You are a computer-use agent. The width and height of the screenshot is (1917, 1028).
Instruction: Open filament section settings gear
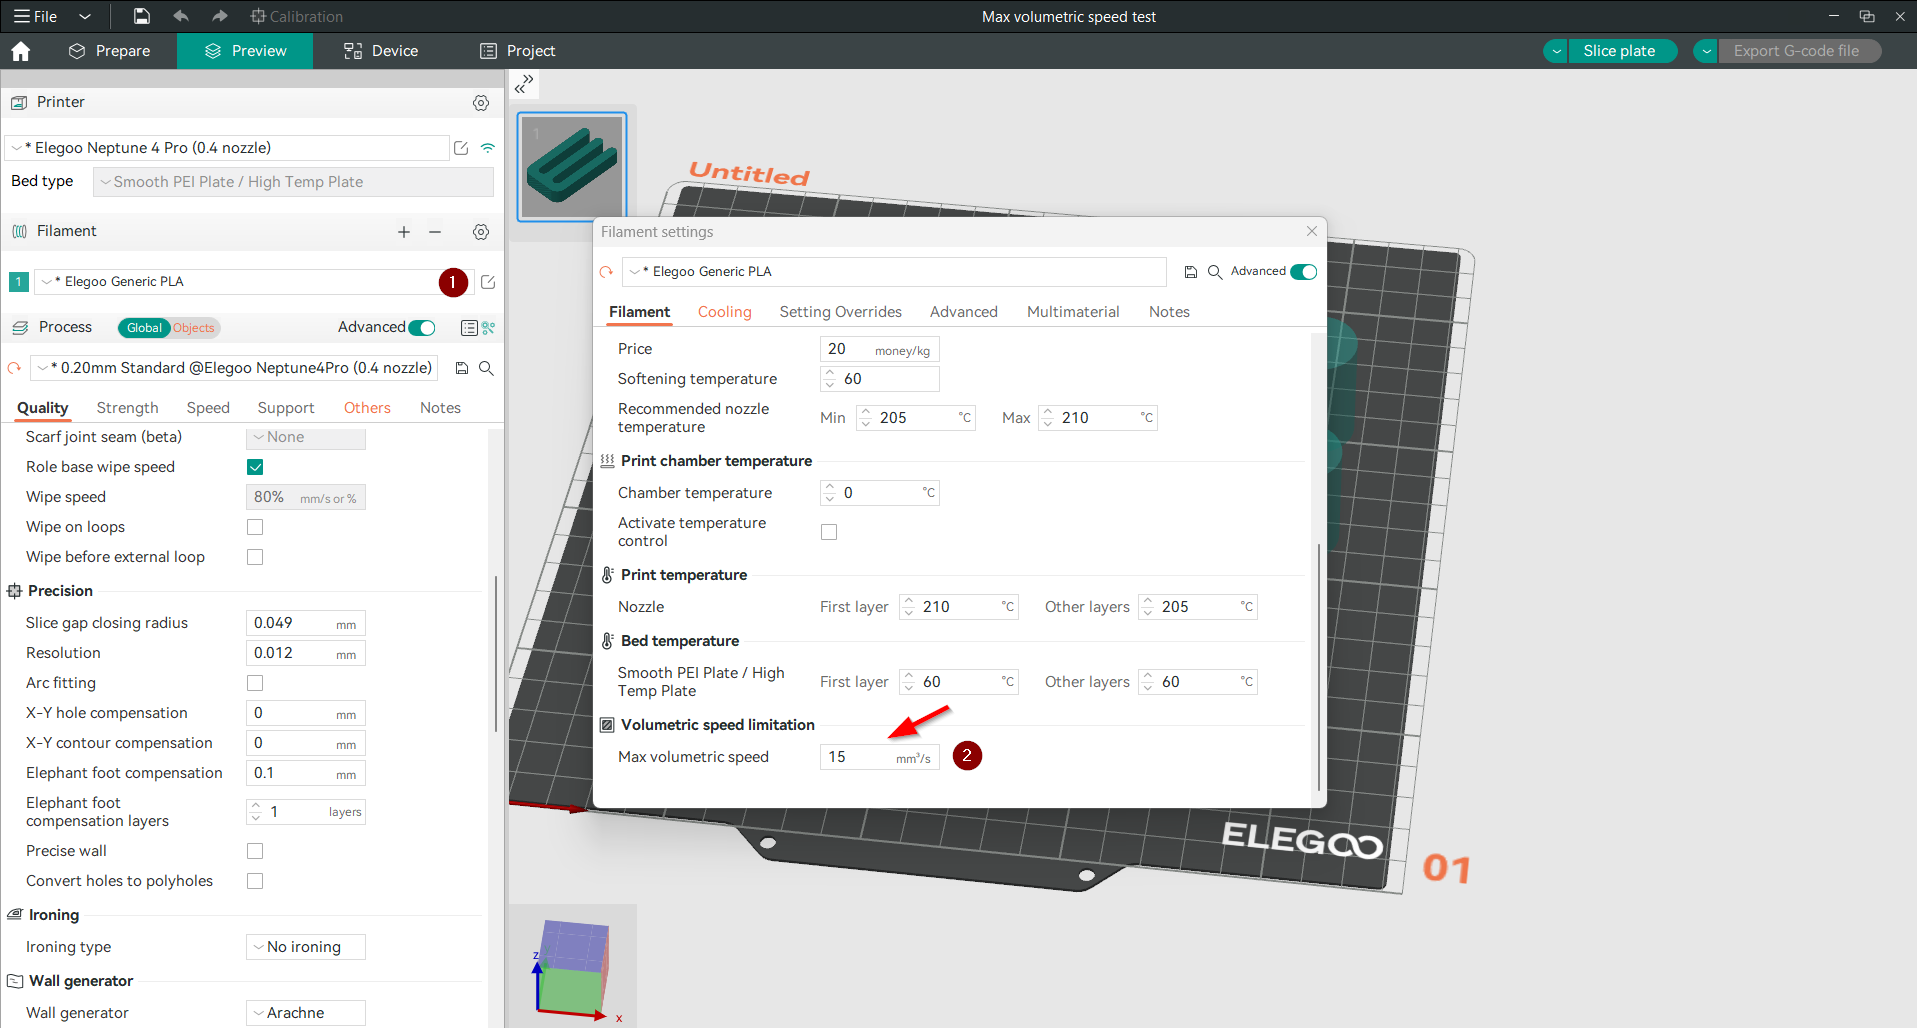[x=481, y=232]
